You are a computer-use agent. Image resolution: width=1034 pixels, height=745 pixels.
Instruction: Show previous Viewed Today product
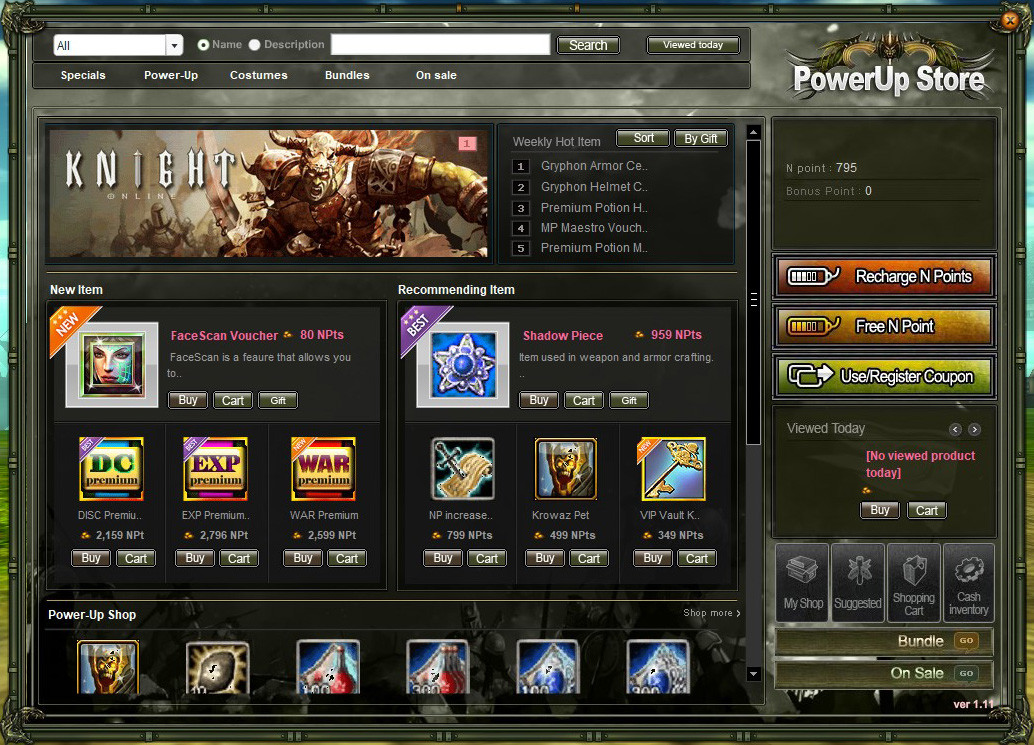point(955,429)
